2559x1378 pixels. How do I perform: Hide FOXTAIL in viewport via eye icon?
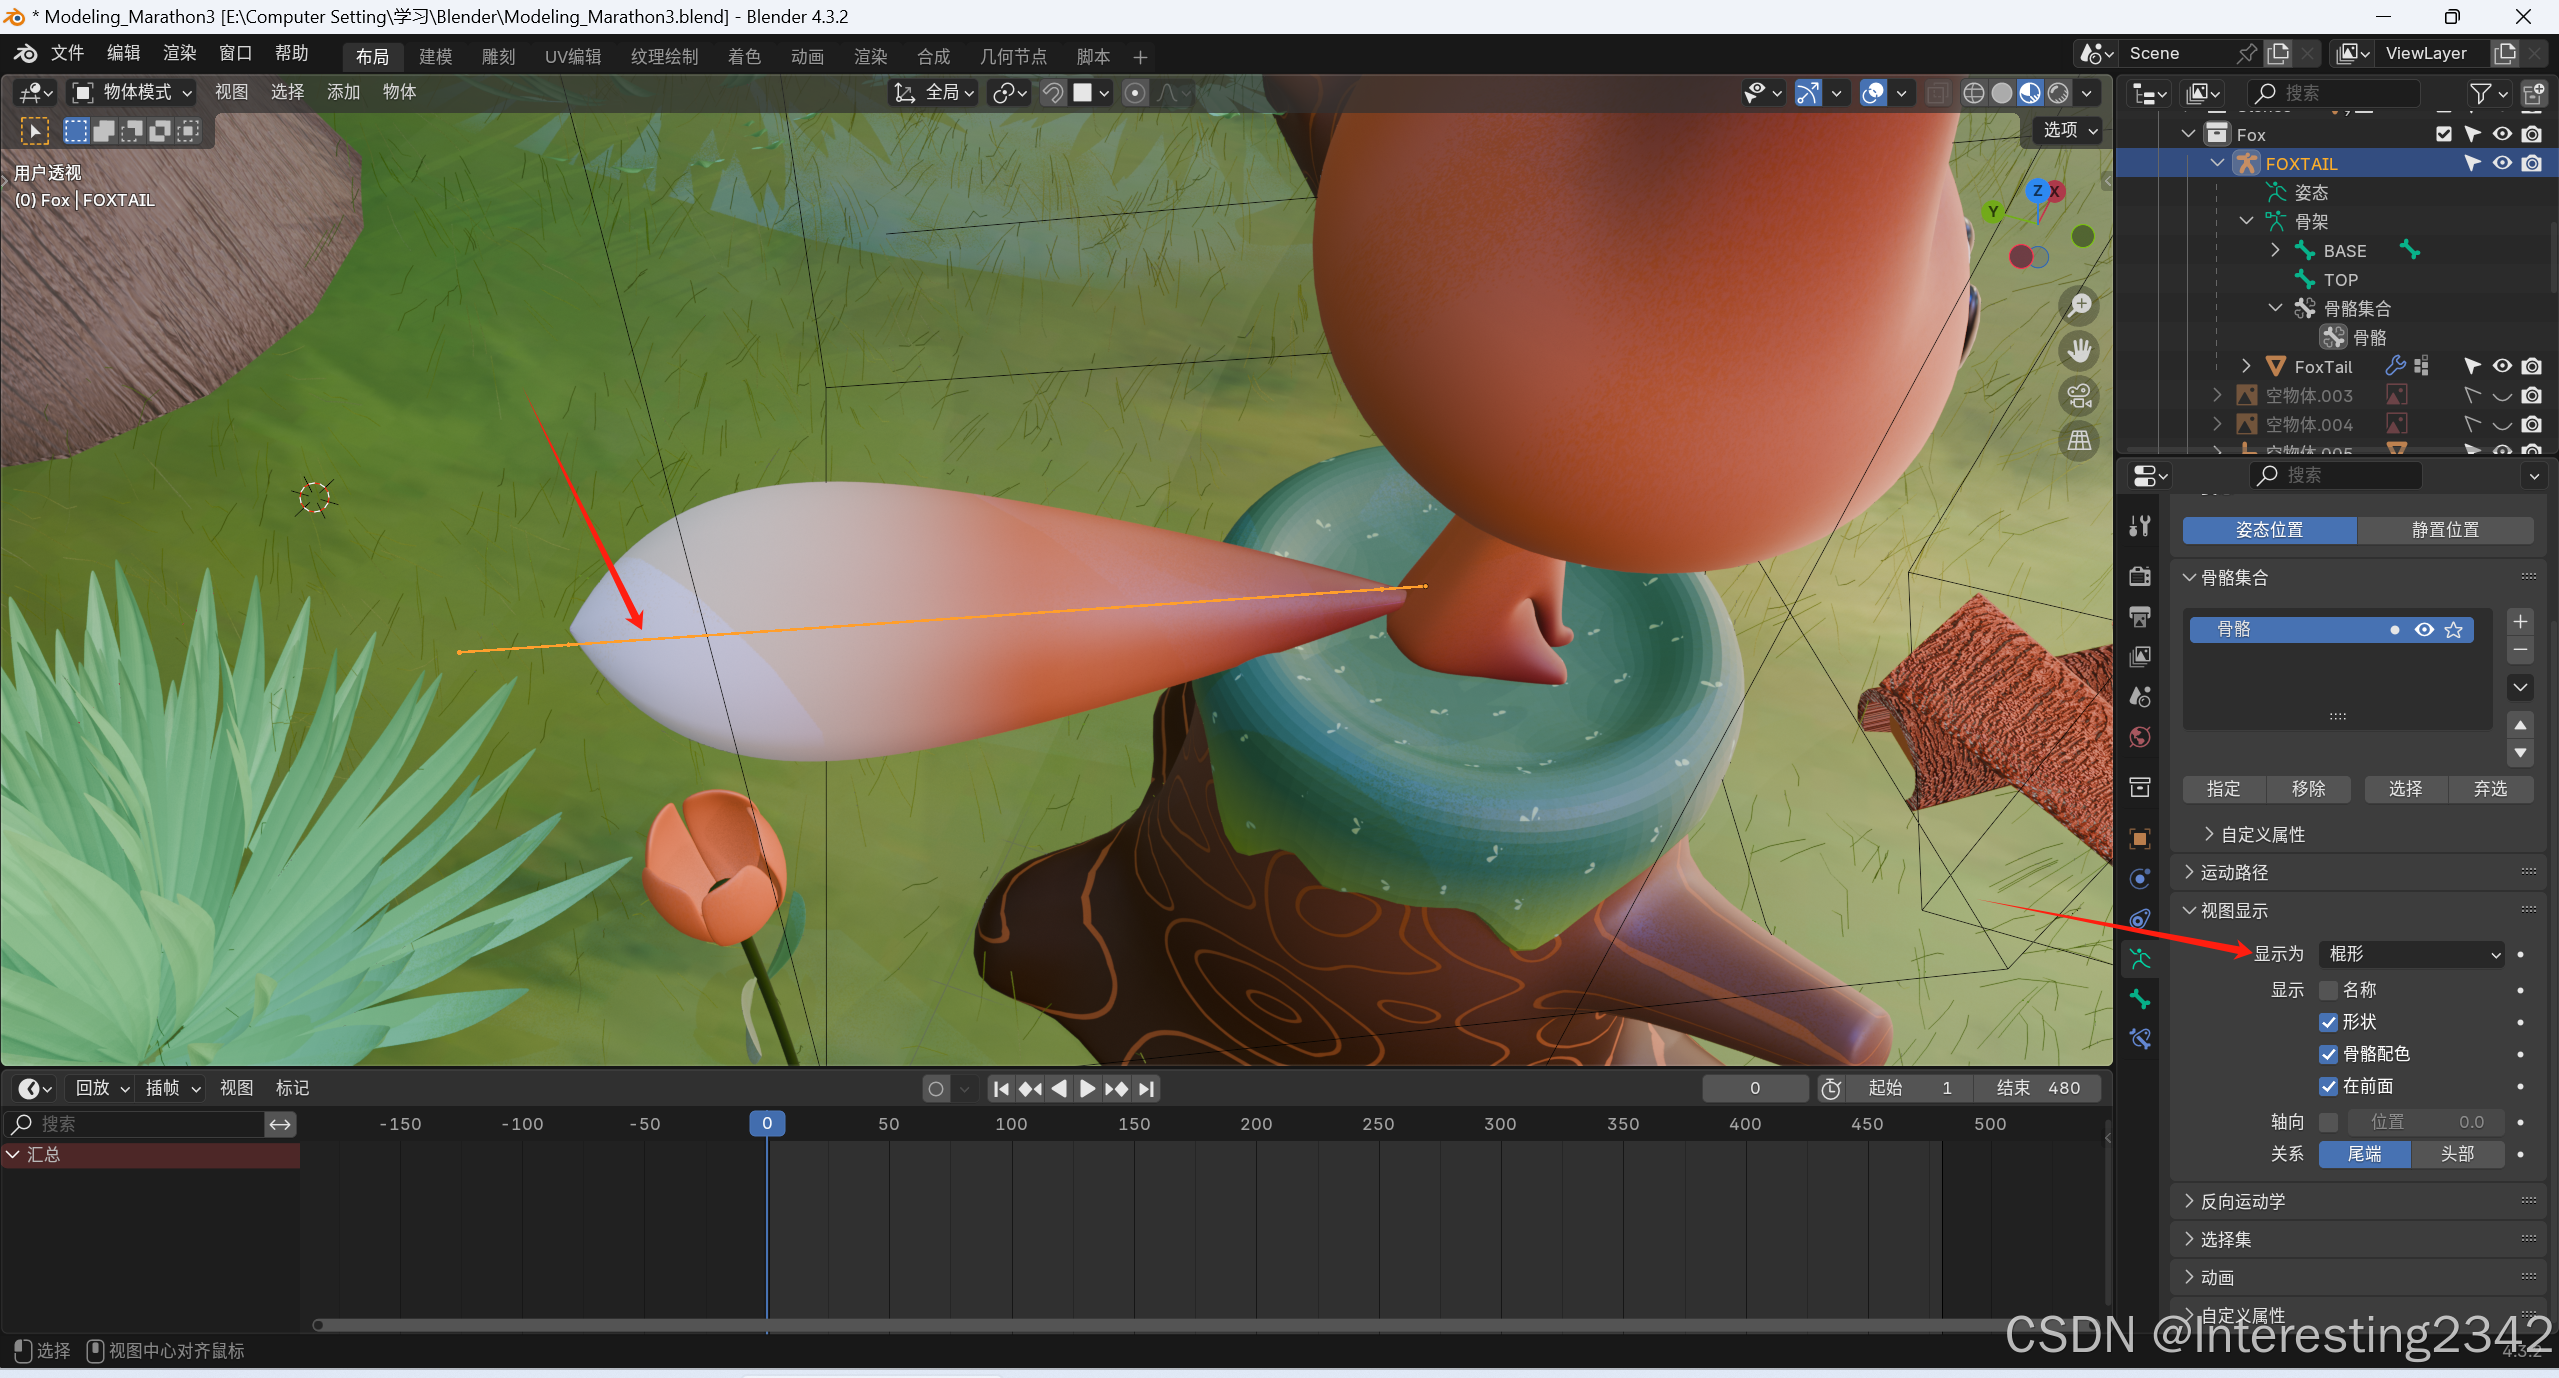pos(2502,163)
